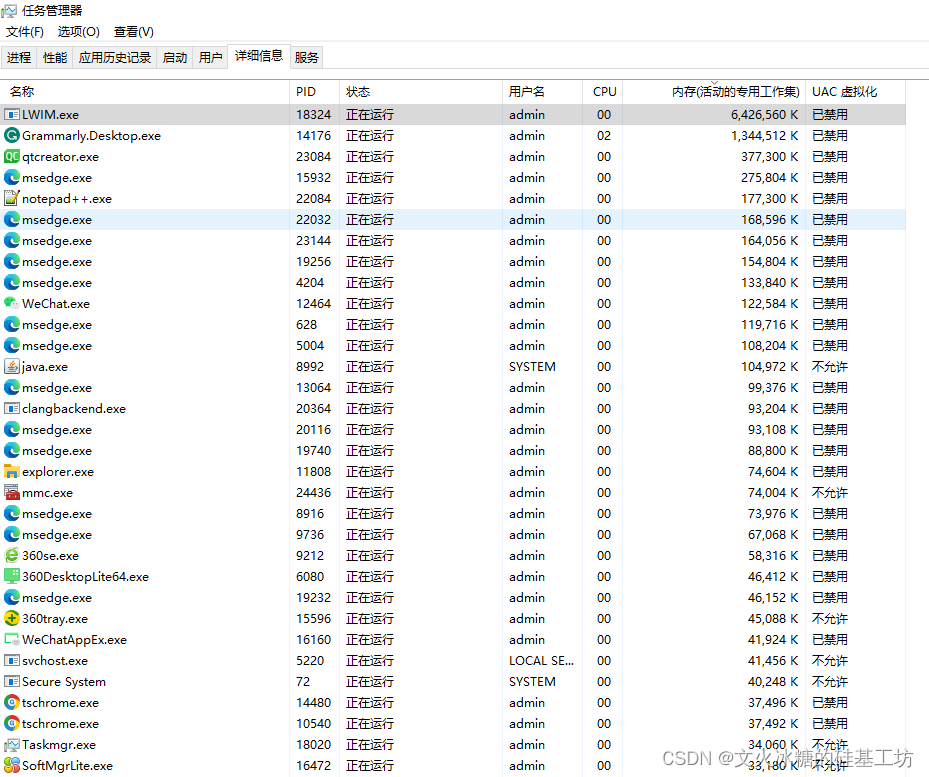Click the WeChatAppEx.exe icon
Viewport: 929px width, 777px height.
click(12, 639)
